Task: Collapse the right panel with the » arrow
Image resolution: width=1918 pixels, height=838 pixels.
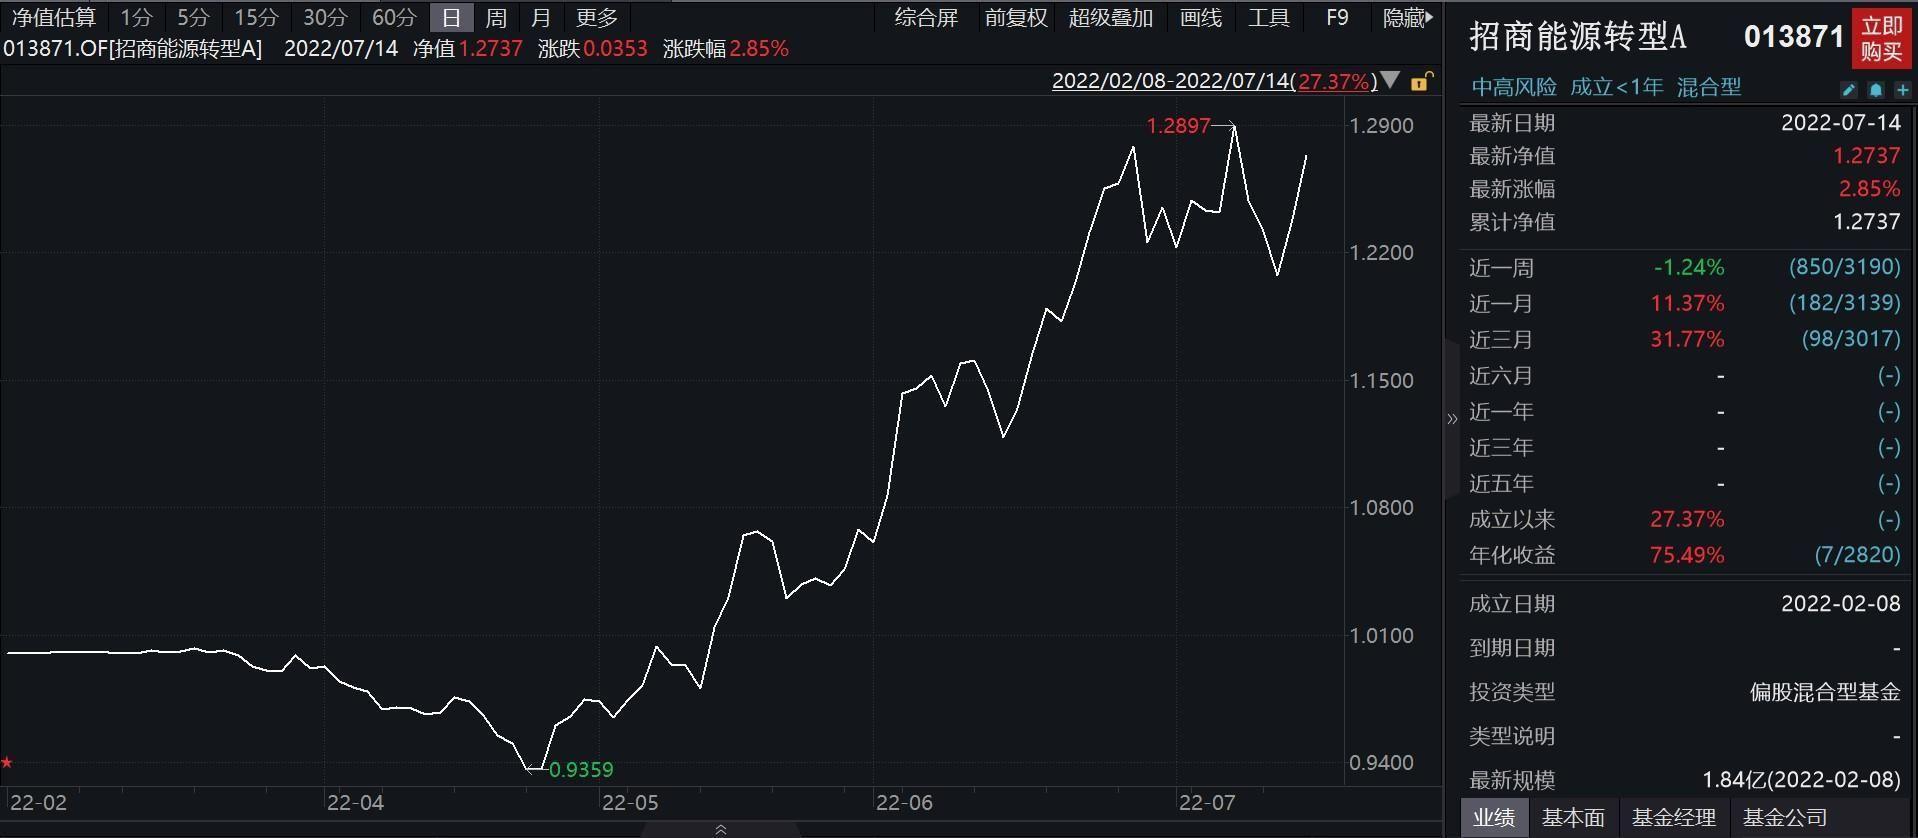Action: coord(1452,419)
